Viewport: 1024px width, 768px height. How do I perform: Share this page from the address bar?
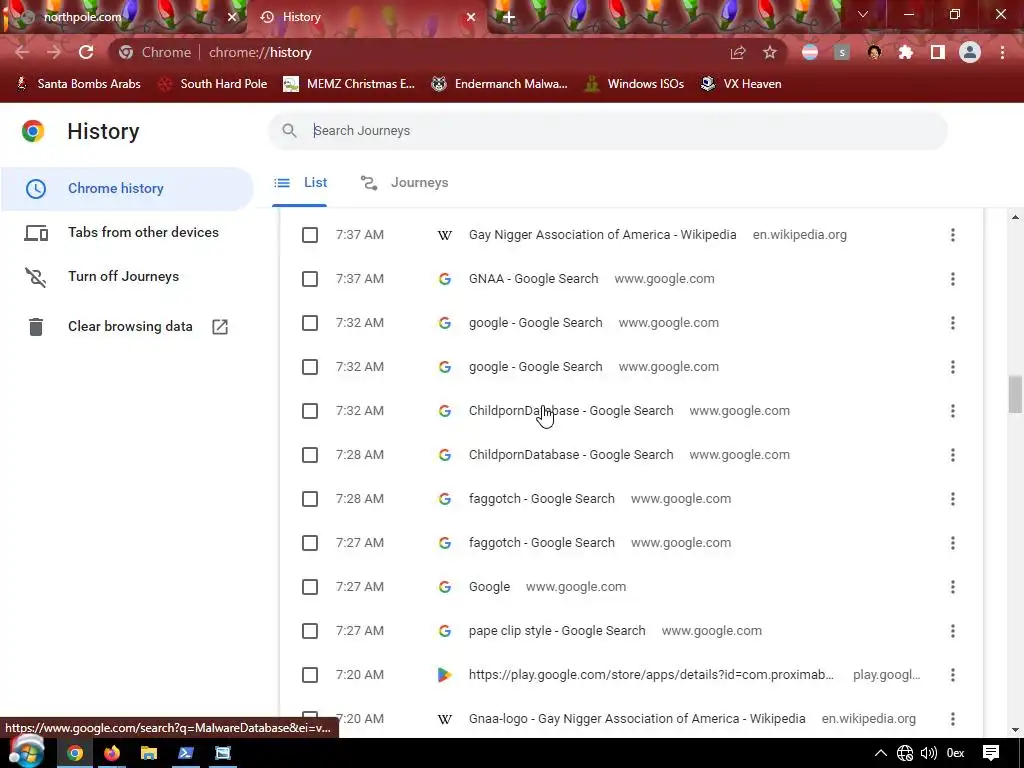click(738, 52)
